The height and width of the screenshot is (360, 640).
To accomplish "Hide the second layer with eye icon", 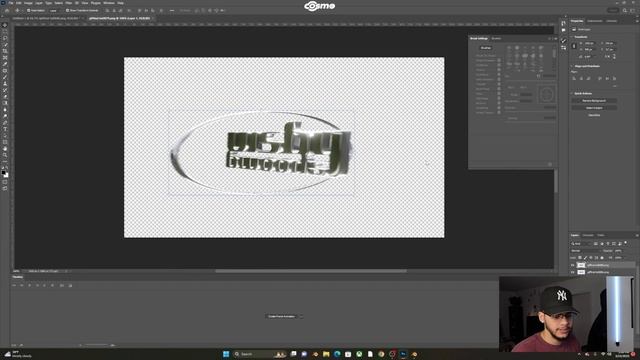I will [x=572, y=272].
